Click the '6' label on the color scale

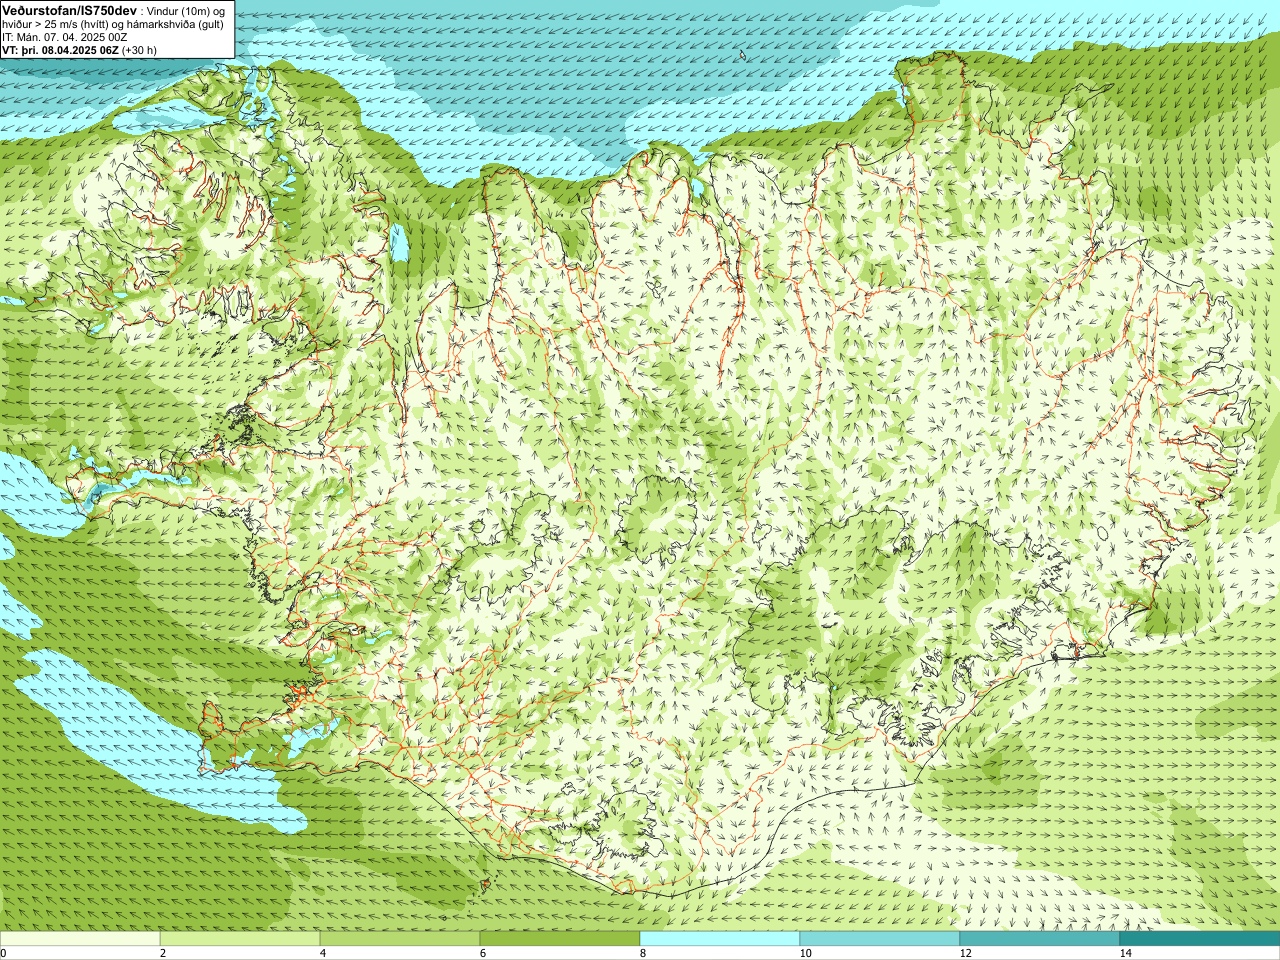[x=483, y=953]
